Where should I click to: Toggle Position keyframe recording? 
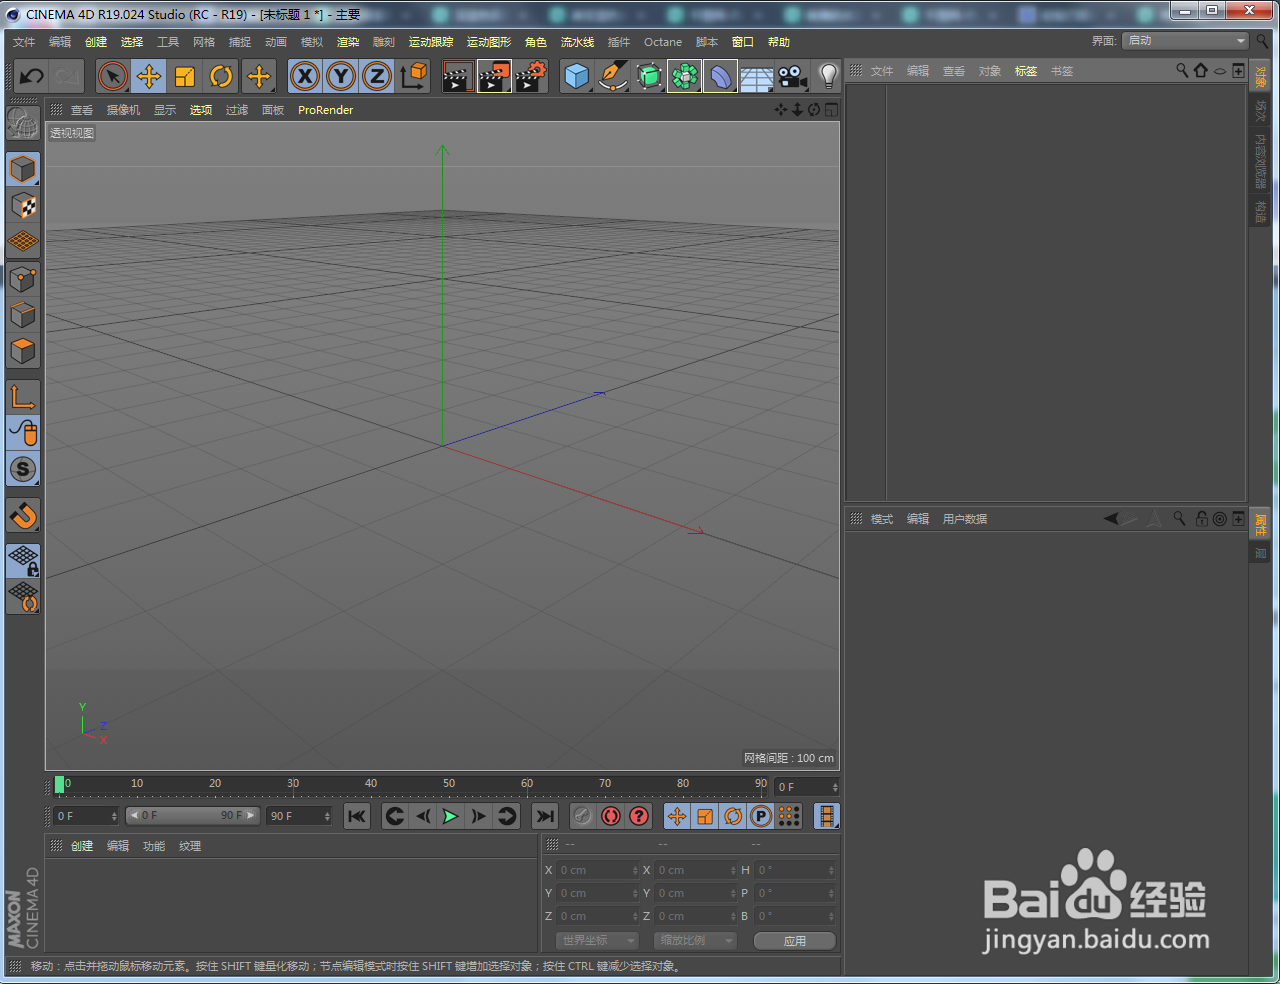[x=677, y=816]
